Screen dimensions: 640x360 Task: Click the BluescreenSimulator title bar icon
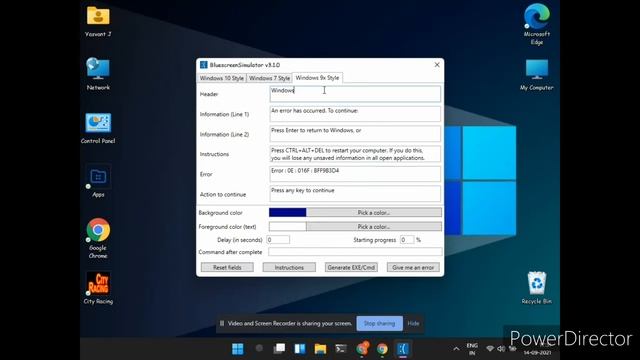(204, 65)
